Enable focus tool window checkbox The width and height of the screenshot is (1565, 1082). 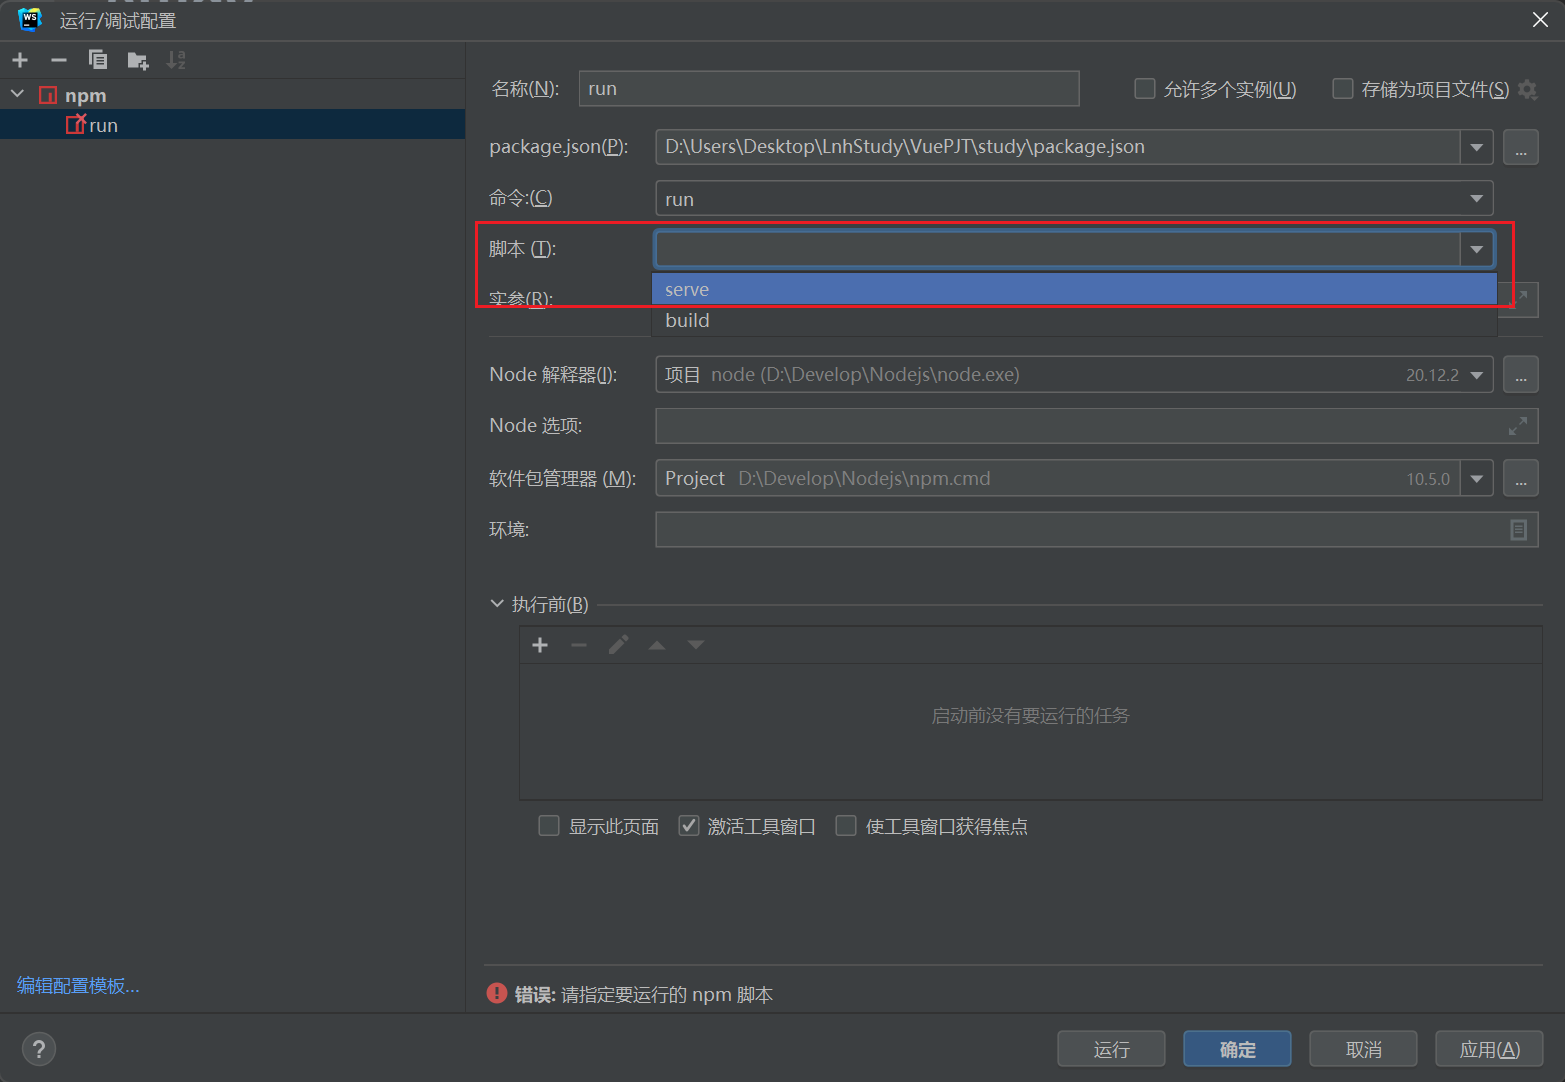pos(846,826)
